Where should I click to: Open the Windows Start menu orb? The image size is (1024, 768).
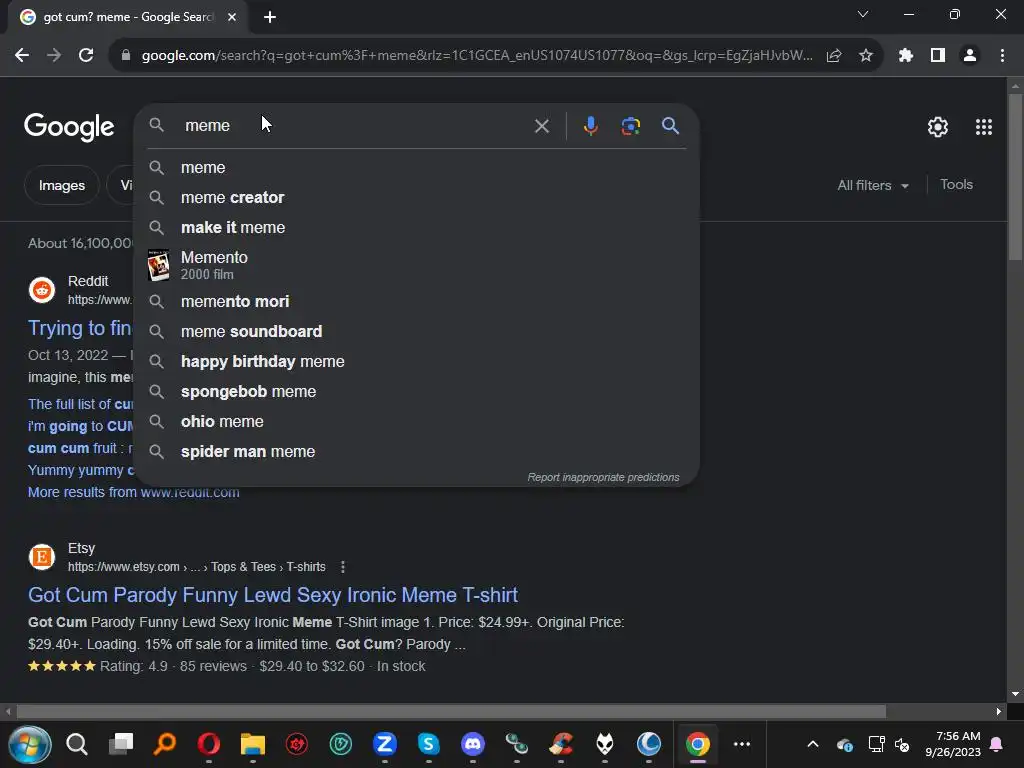coord(30,744)
